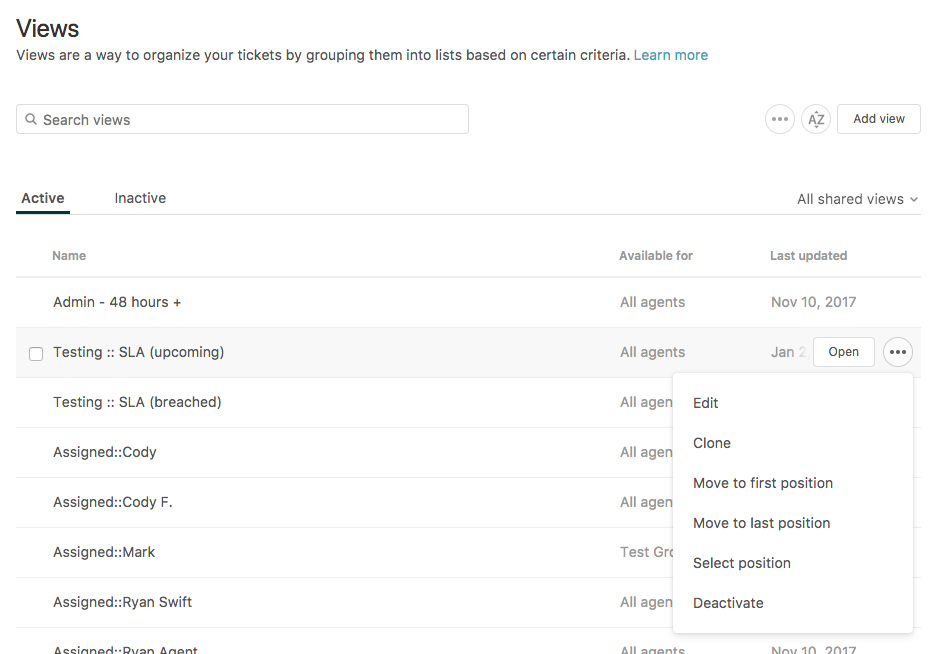Select the Testing :: SLA (breached) view
The image size is (933, 654).
click(137, 402)
